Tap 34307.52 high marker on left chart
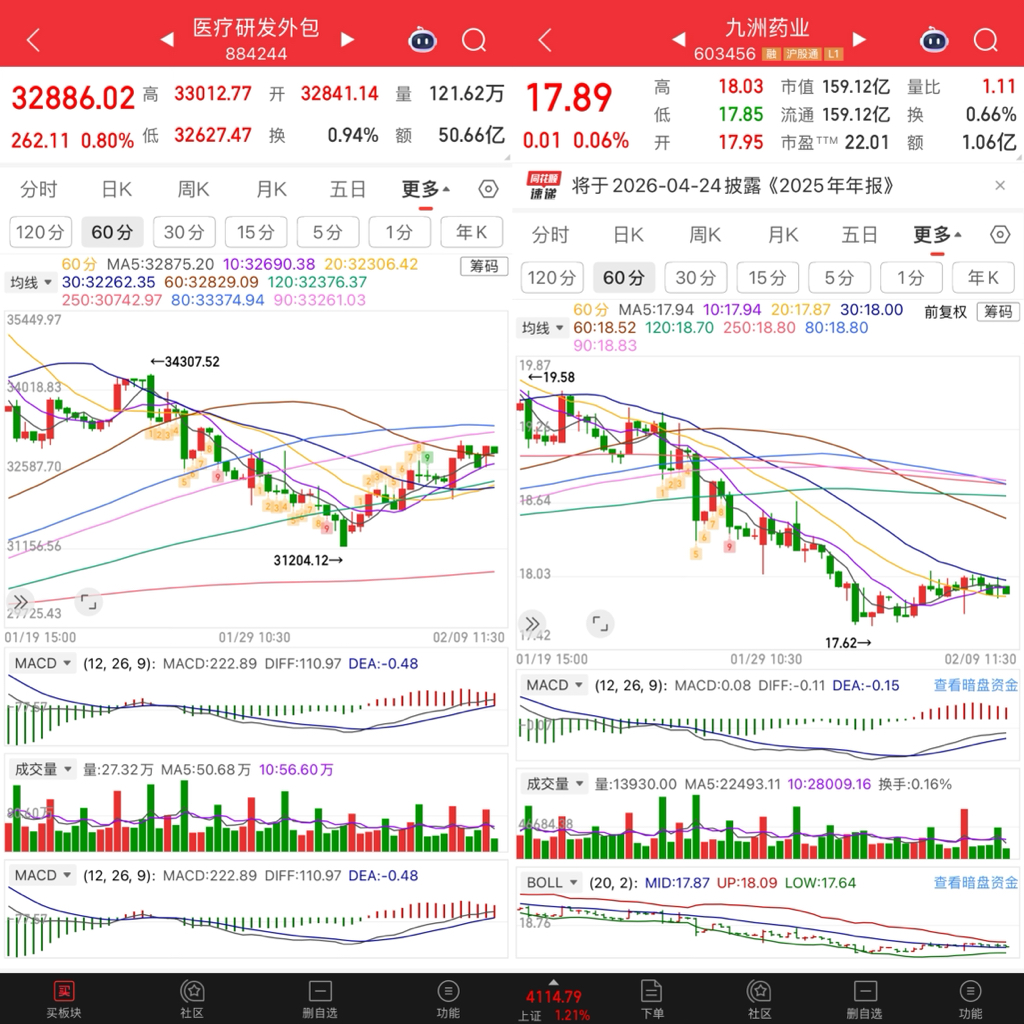1024x1024 pixels. (185, 361)
